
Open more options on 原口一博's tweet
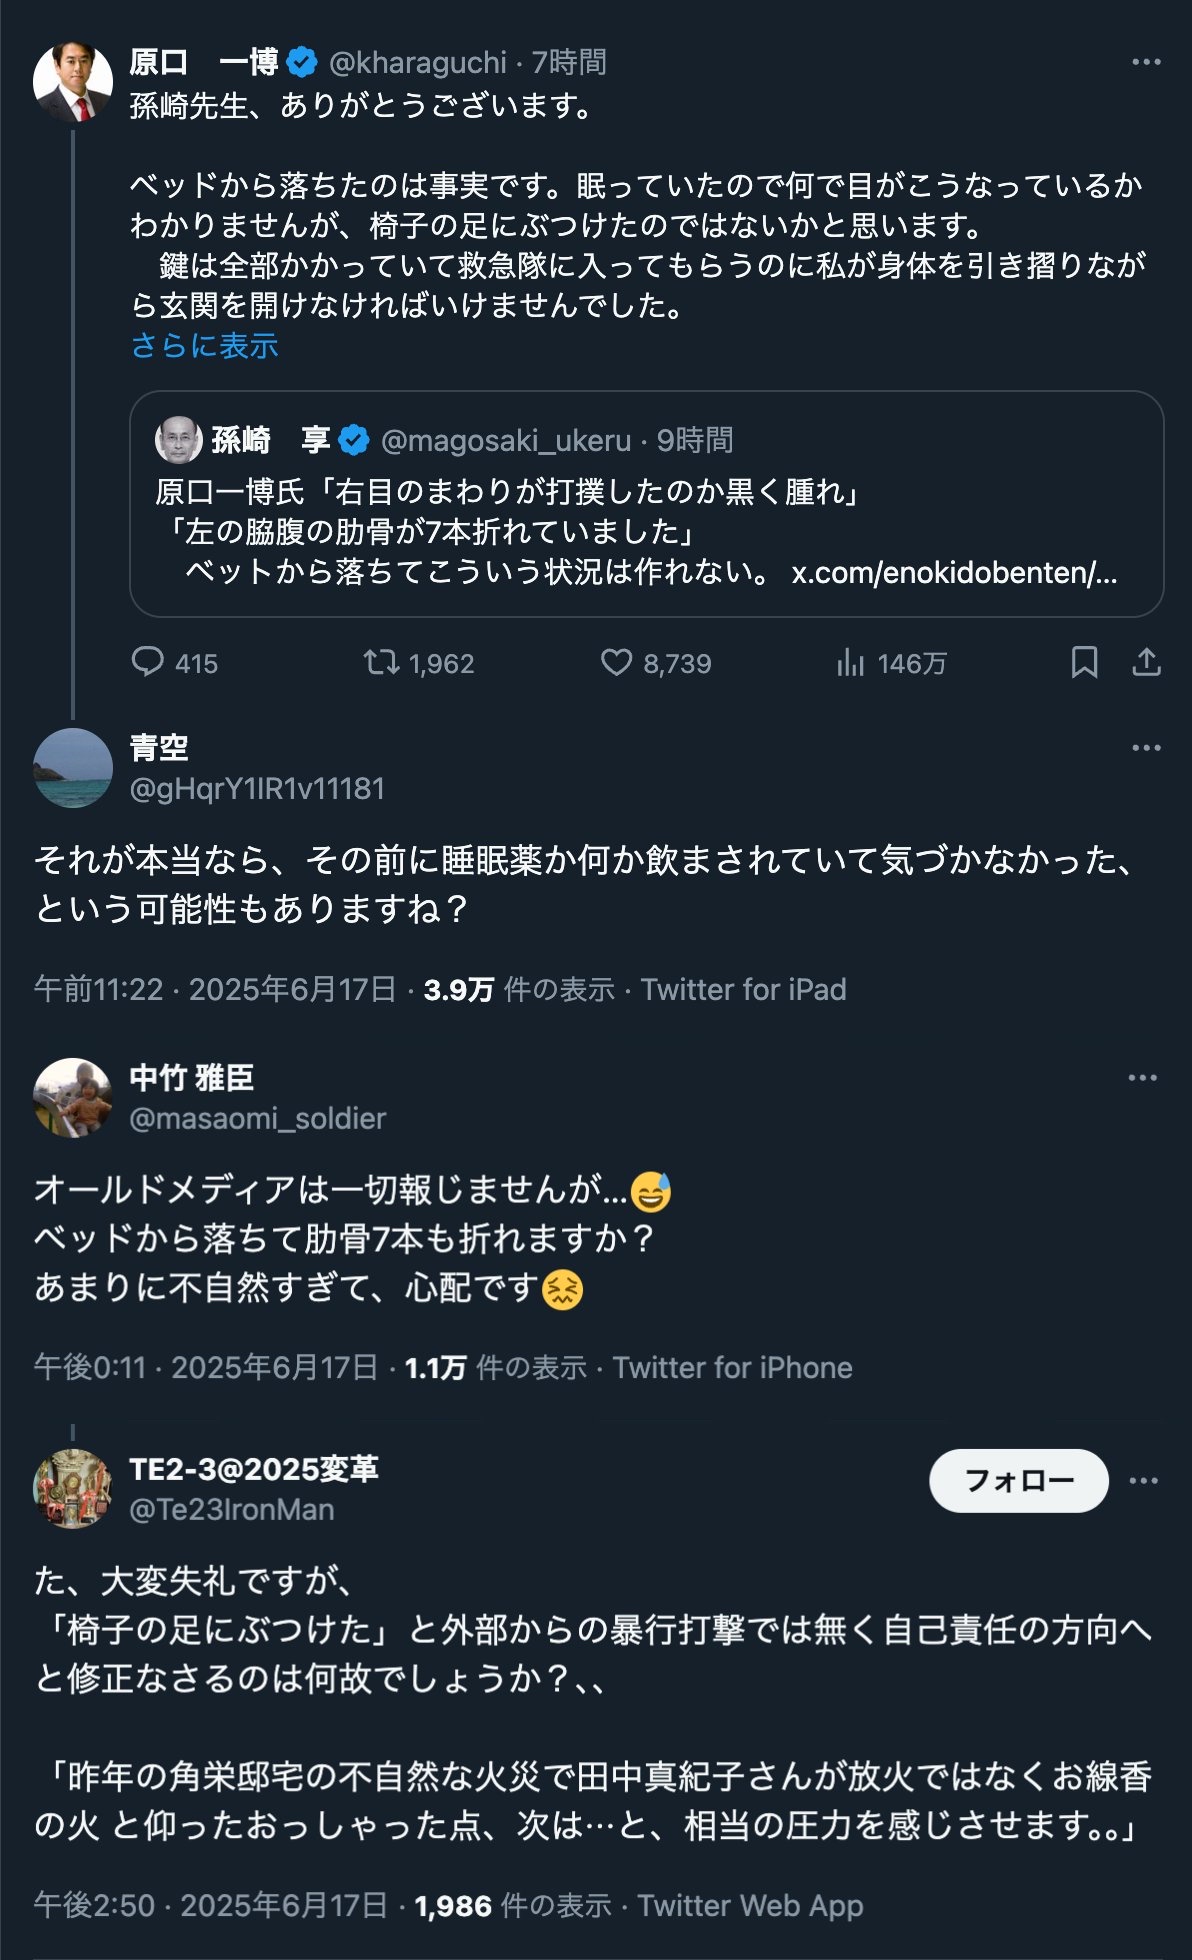[x=1146, y=62]
